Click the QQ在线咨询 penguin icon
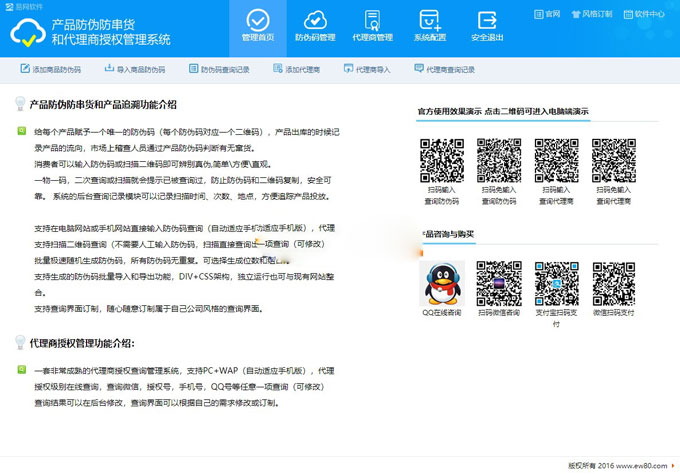This screenshot has height=474, width=680. (441, 282)
